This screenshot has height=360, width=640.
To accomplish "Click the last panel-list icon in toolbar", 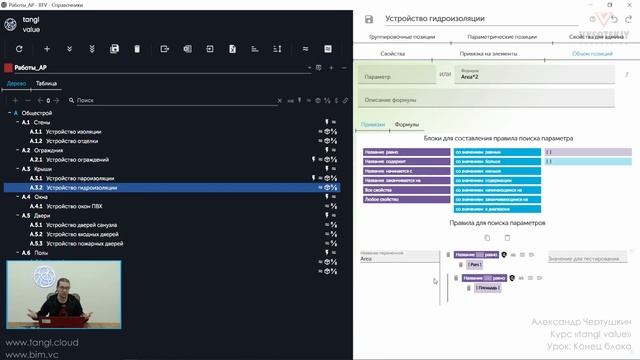I will coord(328,49).
